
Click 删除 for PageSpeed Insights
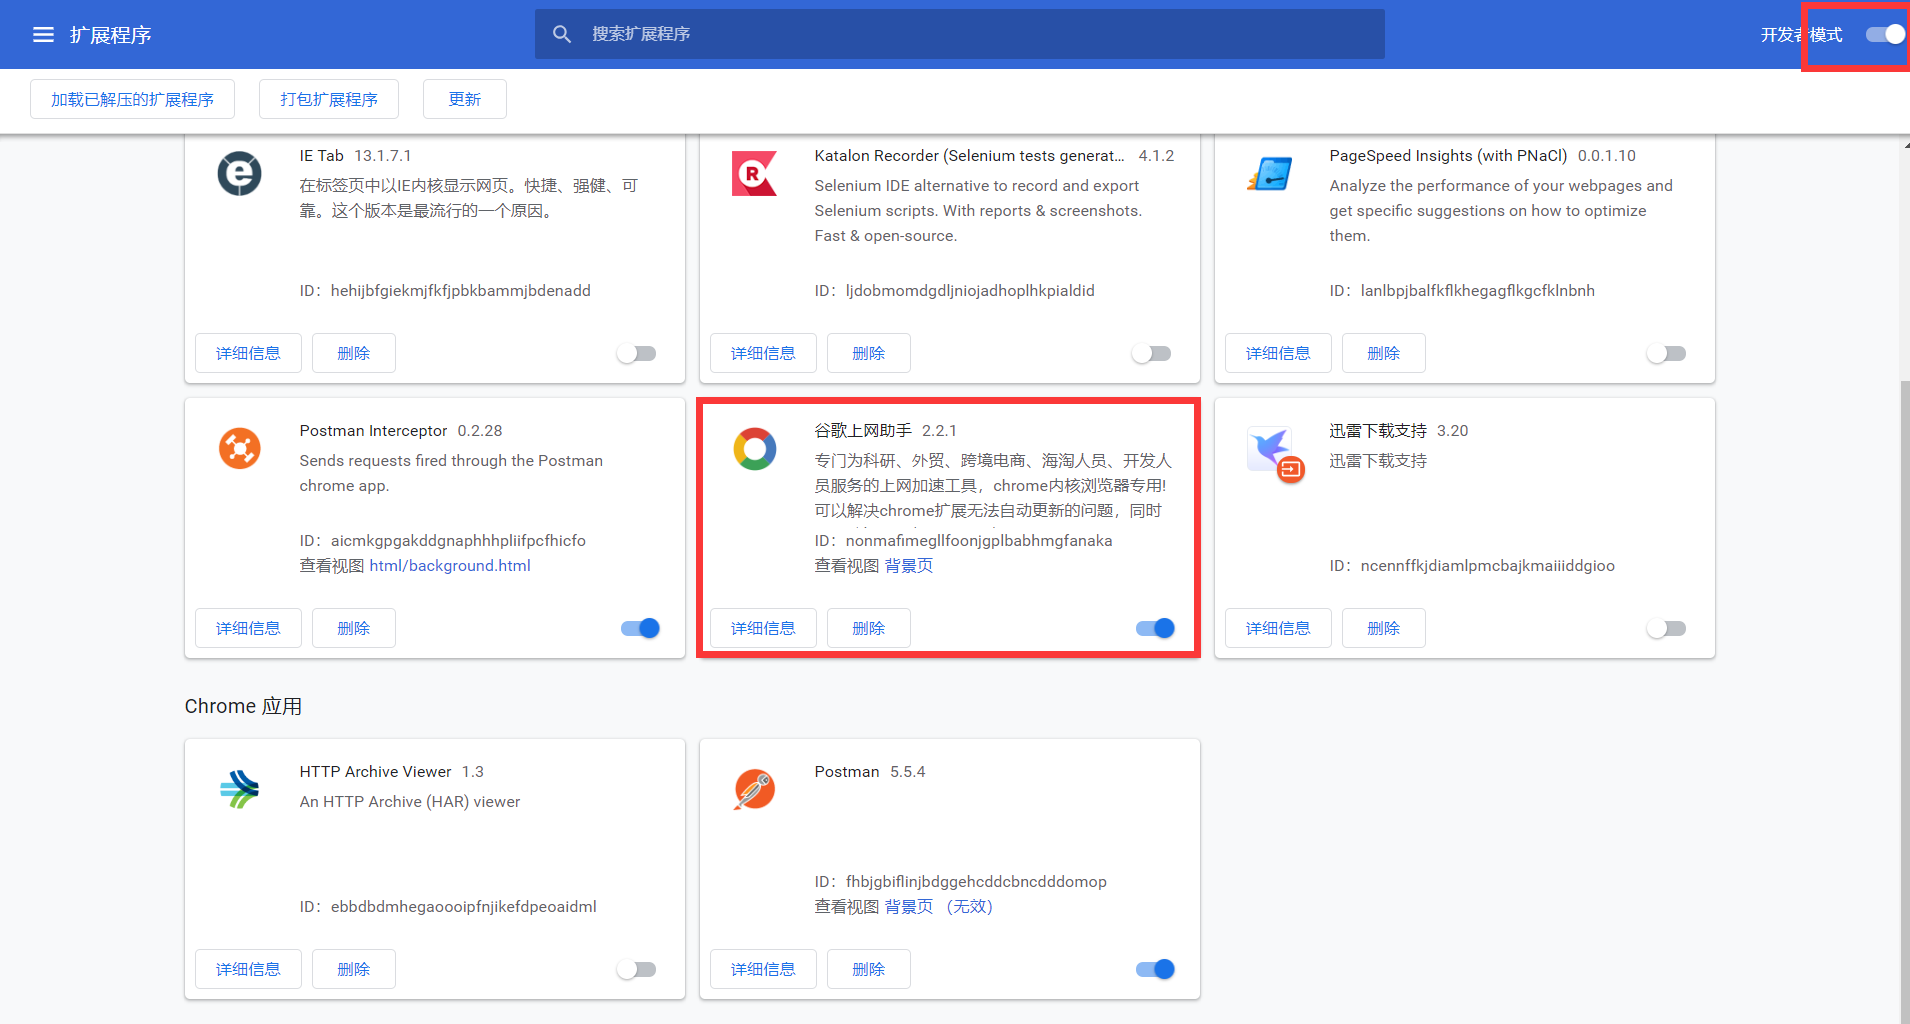point(1384,353)
